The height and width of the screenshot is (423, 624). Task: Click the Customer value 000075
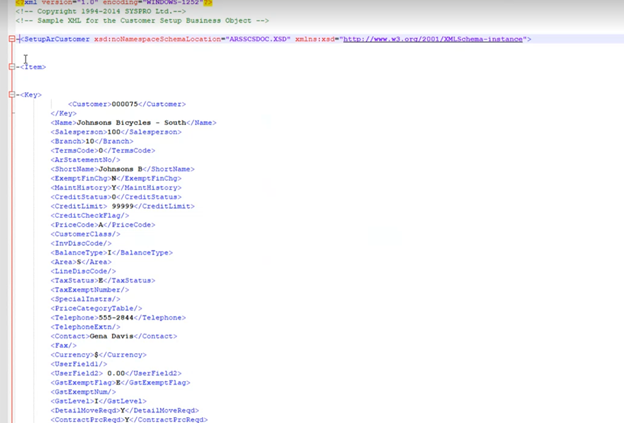[x=125, y=104]
